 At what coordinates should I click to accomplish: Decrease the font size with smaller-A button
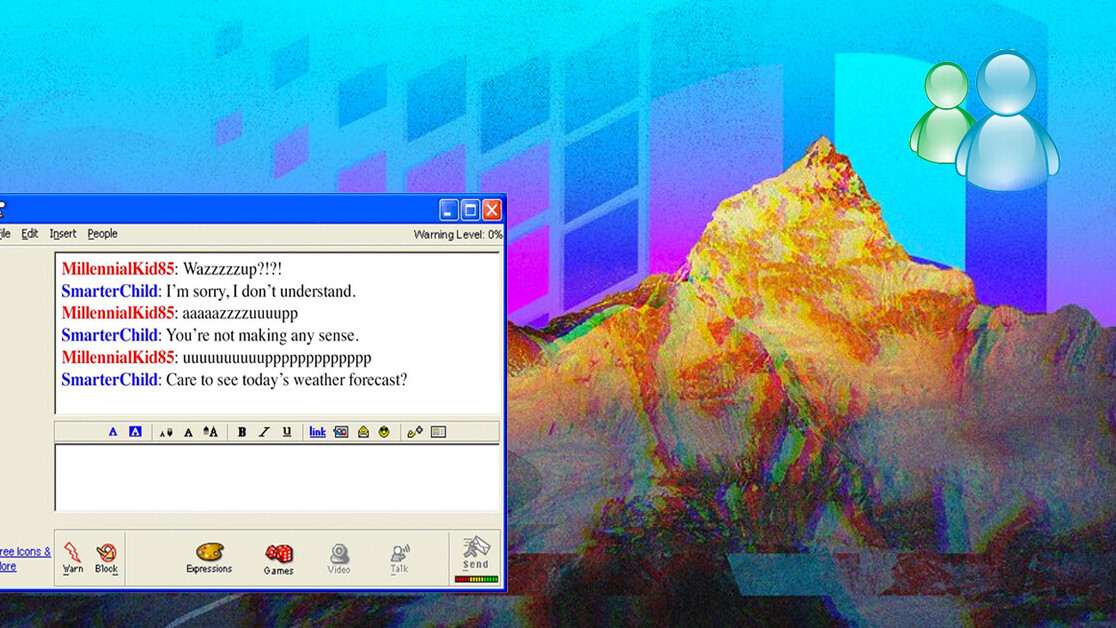coord(166,432)
